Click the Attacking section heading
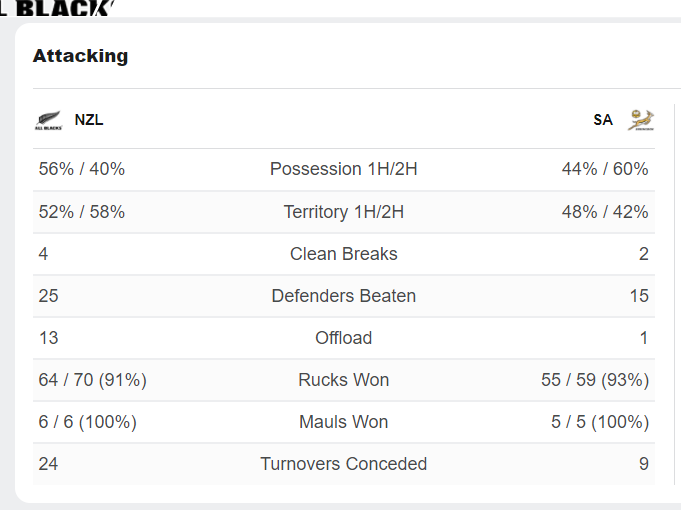 point(80,56)
